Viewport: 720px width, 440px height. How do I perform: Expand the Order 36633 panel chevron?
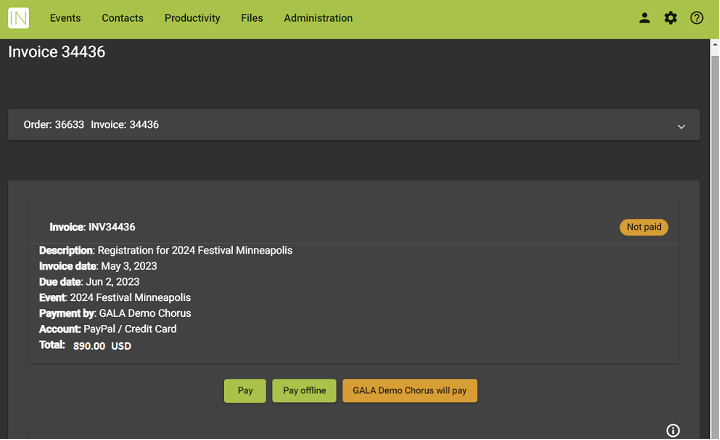tap(681, 126)
